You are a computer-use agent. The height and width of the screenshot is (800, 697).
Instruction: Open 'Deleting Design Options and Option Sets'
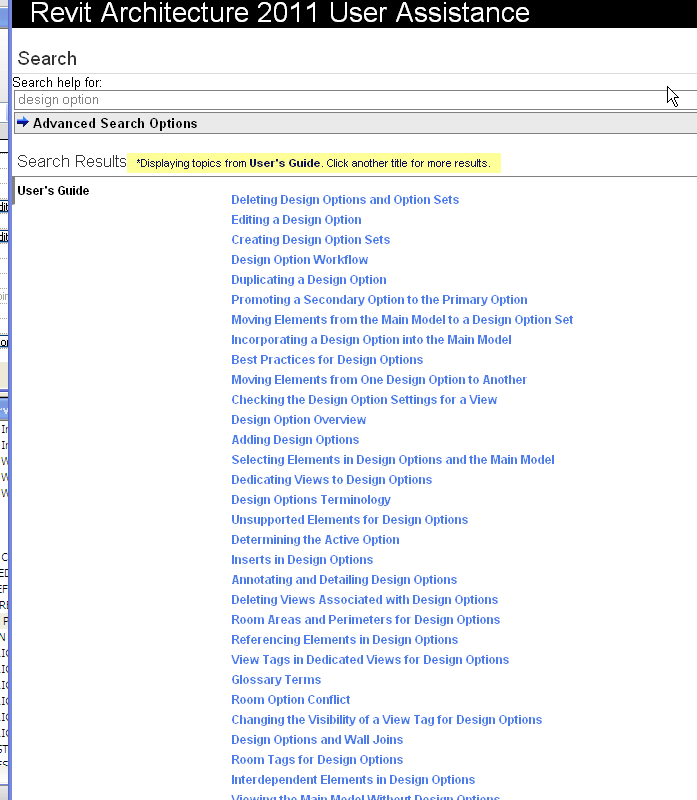coord(345,200)
